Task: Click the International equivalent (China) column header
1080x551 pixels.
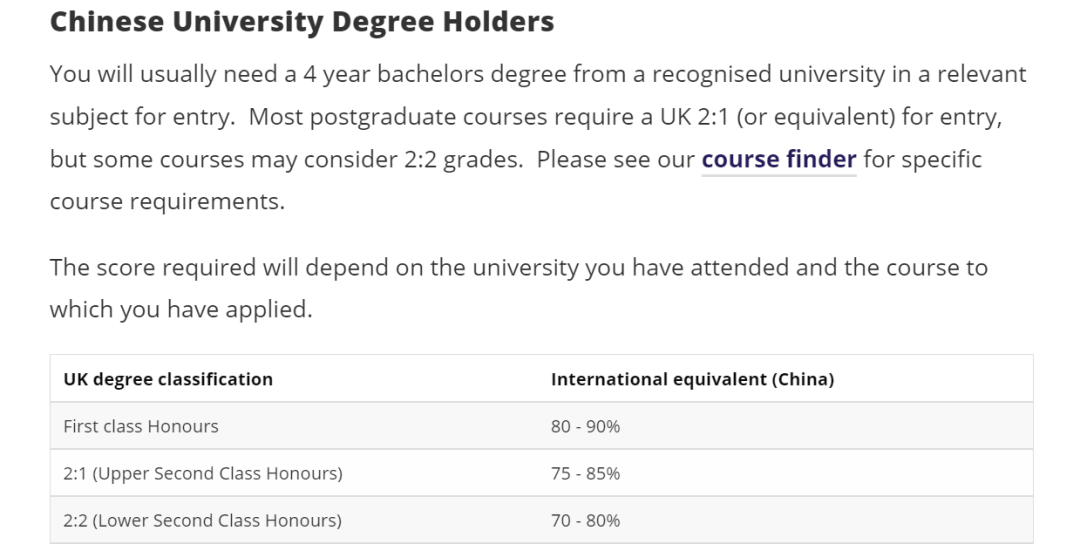Action: [692, 380]
